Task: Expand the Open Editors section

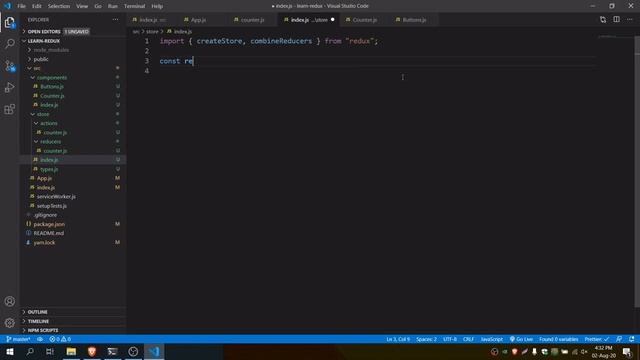Action: click(x=44, y=31)
